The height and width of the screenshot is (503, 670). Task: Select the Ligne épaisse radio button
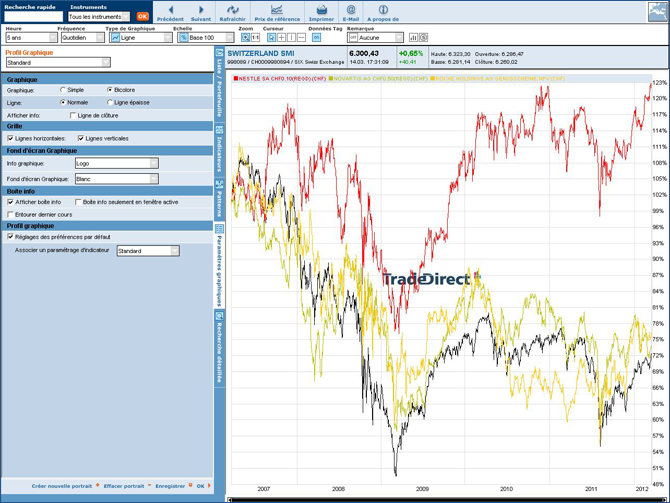tap(110, 103)
